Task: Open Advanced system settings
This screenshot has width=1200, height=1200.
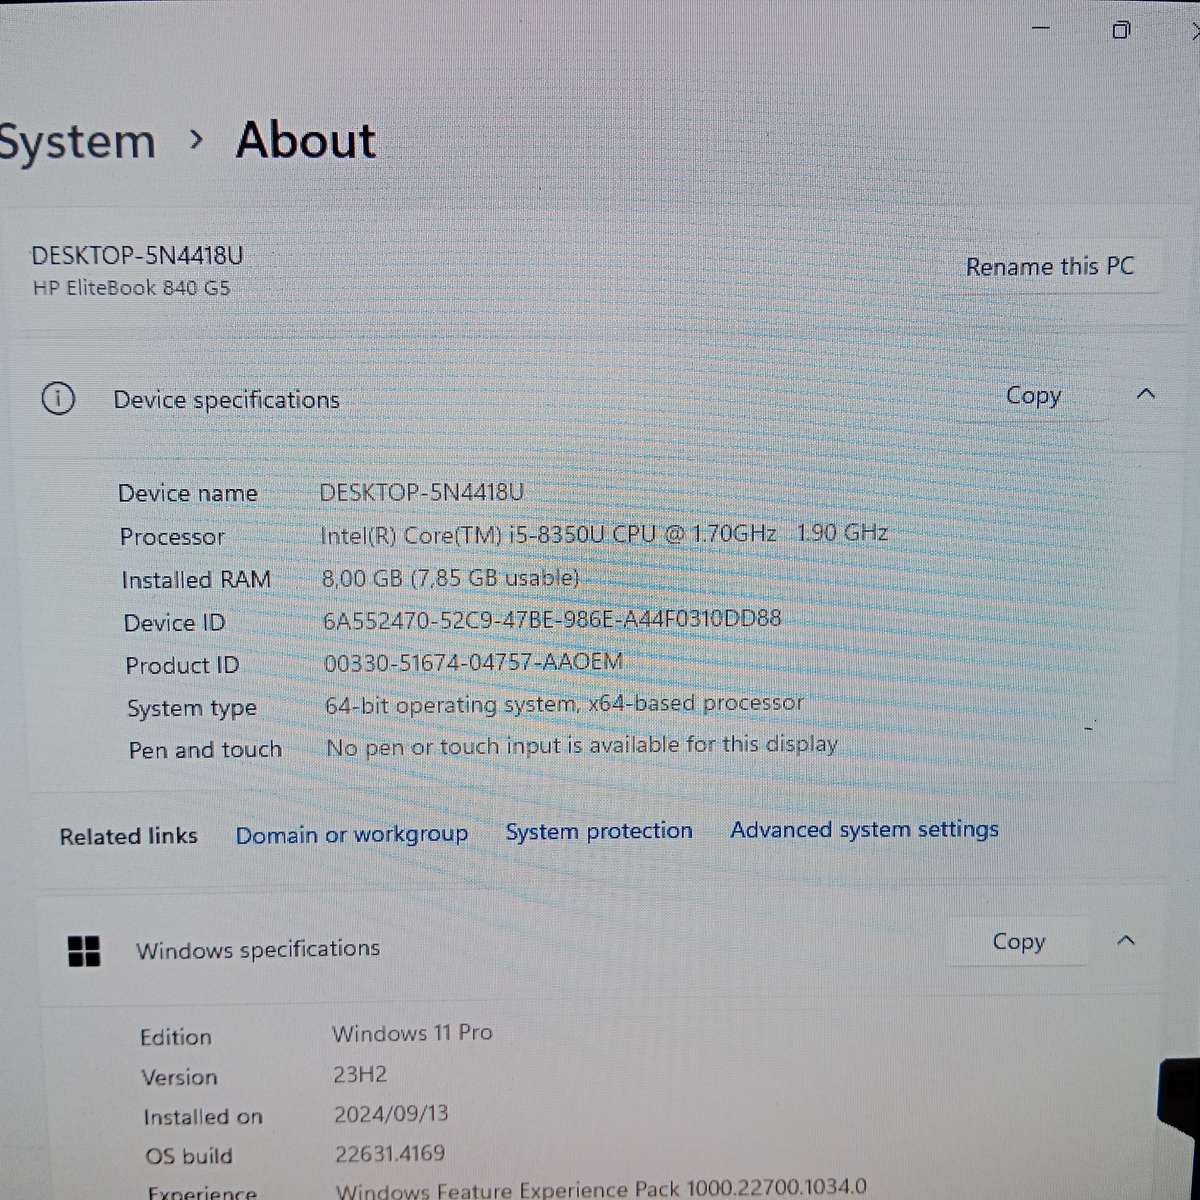Action: pos(863,830)
